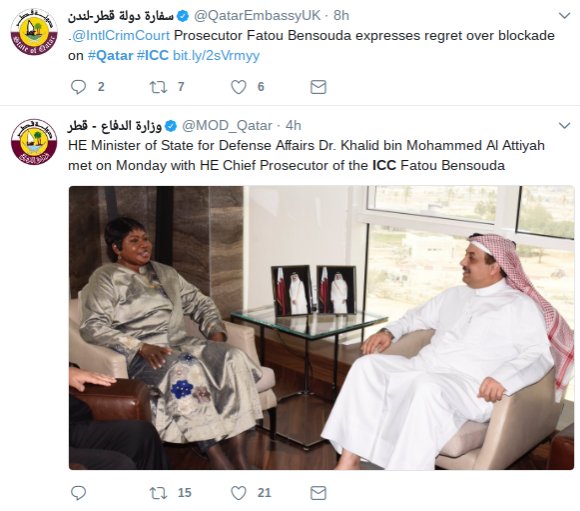This screenshot has height=511, width=580.
Task: View the meeting photo in MOD_Qatar tweet
Action: pyautogui.click(x=321, y=328)
